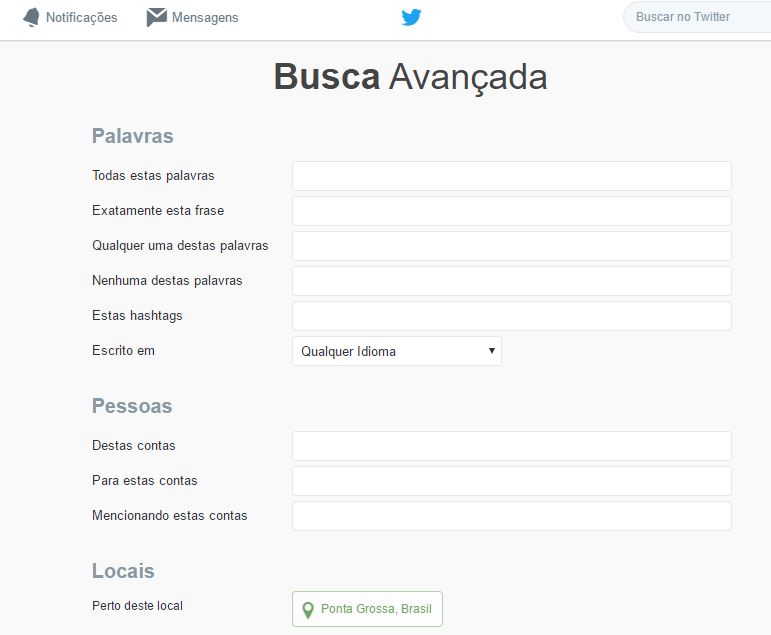Click the location pin icon
This screenshot has width=771, height=635.
coord(308,610)
